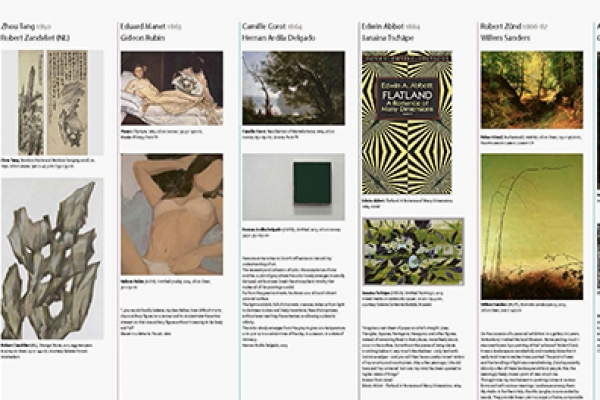Click the Flatland book cover image
The height and width of the screenshot is (400, 600).
point(407,123)
